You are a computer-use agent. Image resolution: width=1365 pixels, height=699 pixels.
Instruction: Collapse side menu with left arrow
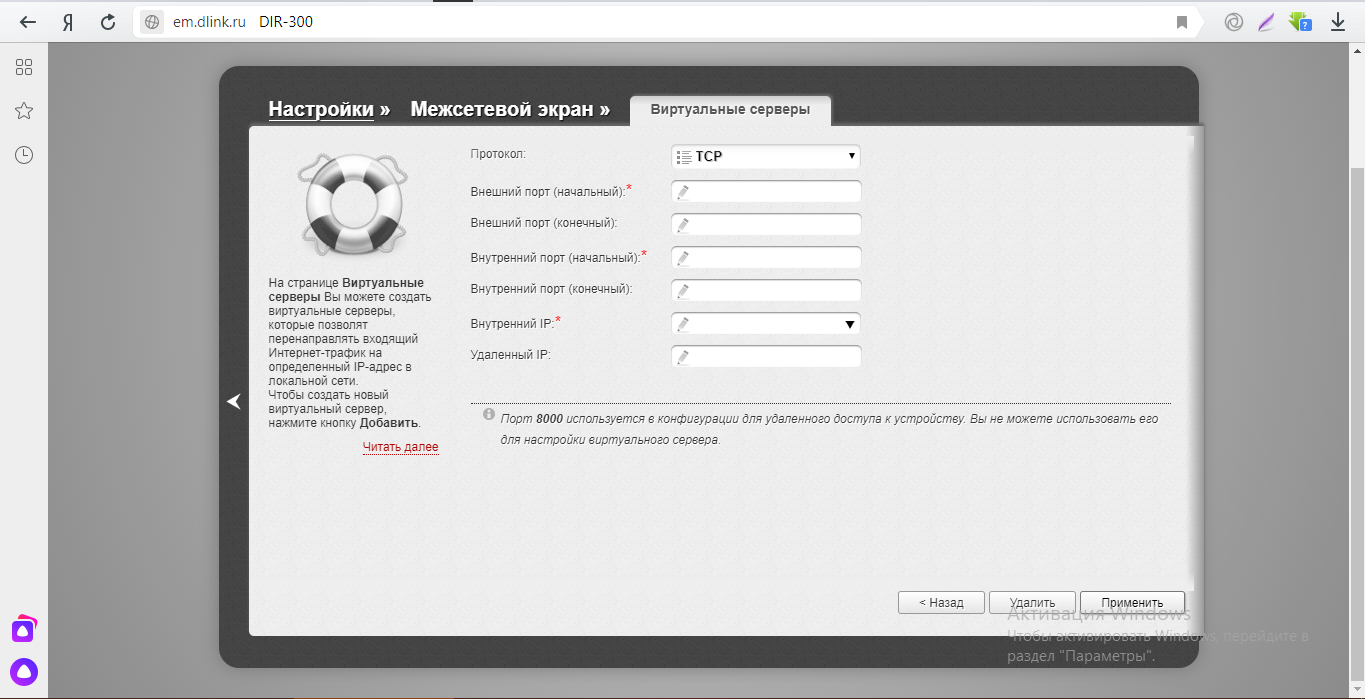coord(234,401)
